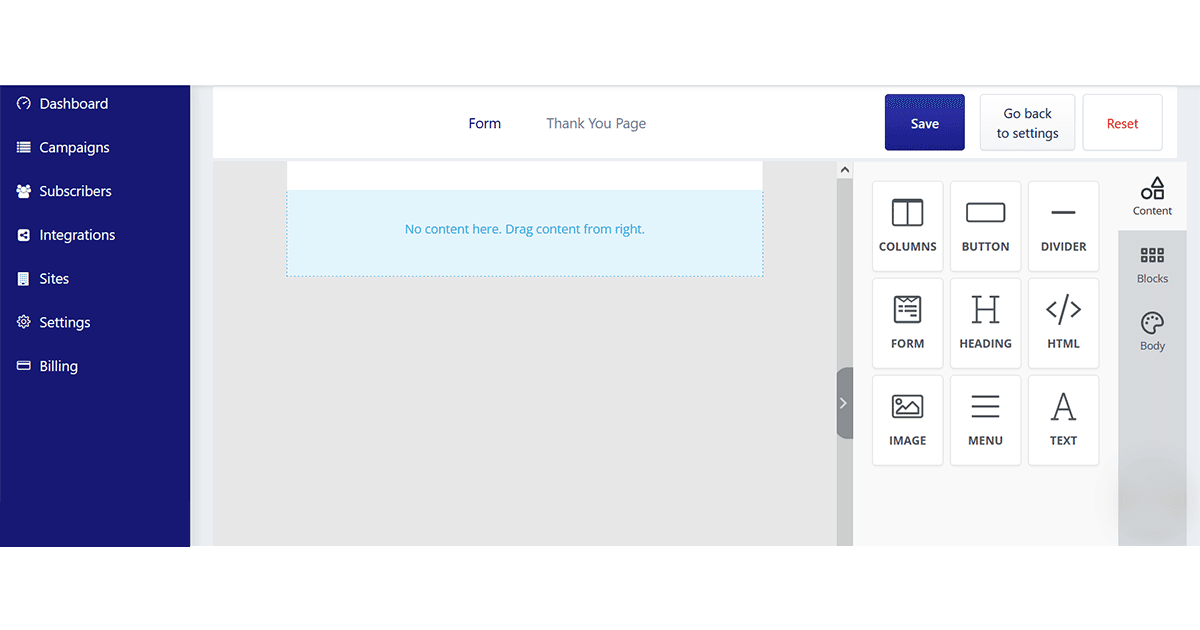The image size is (1200, 630).
Task: Click the Heading content block
Action: coord(985,323)
